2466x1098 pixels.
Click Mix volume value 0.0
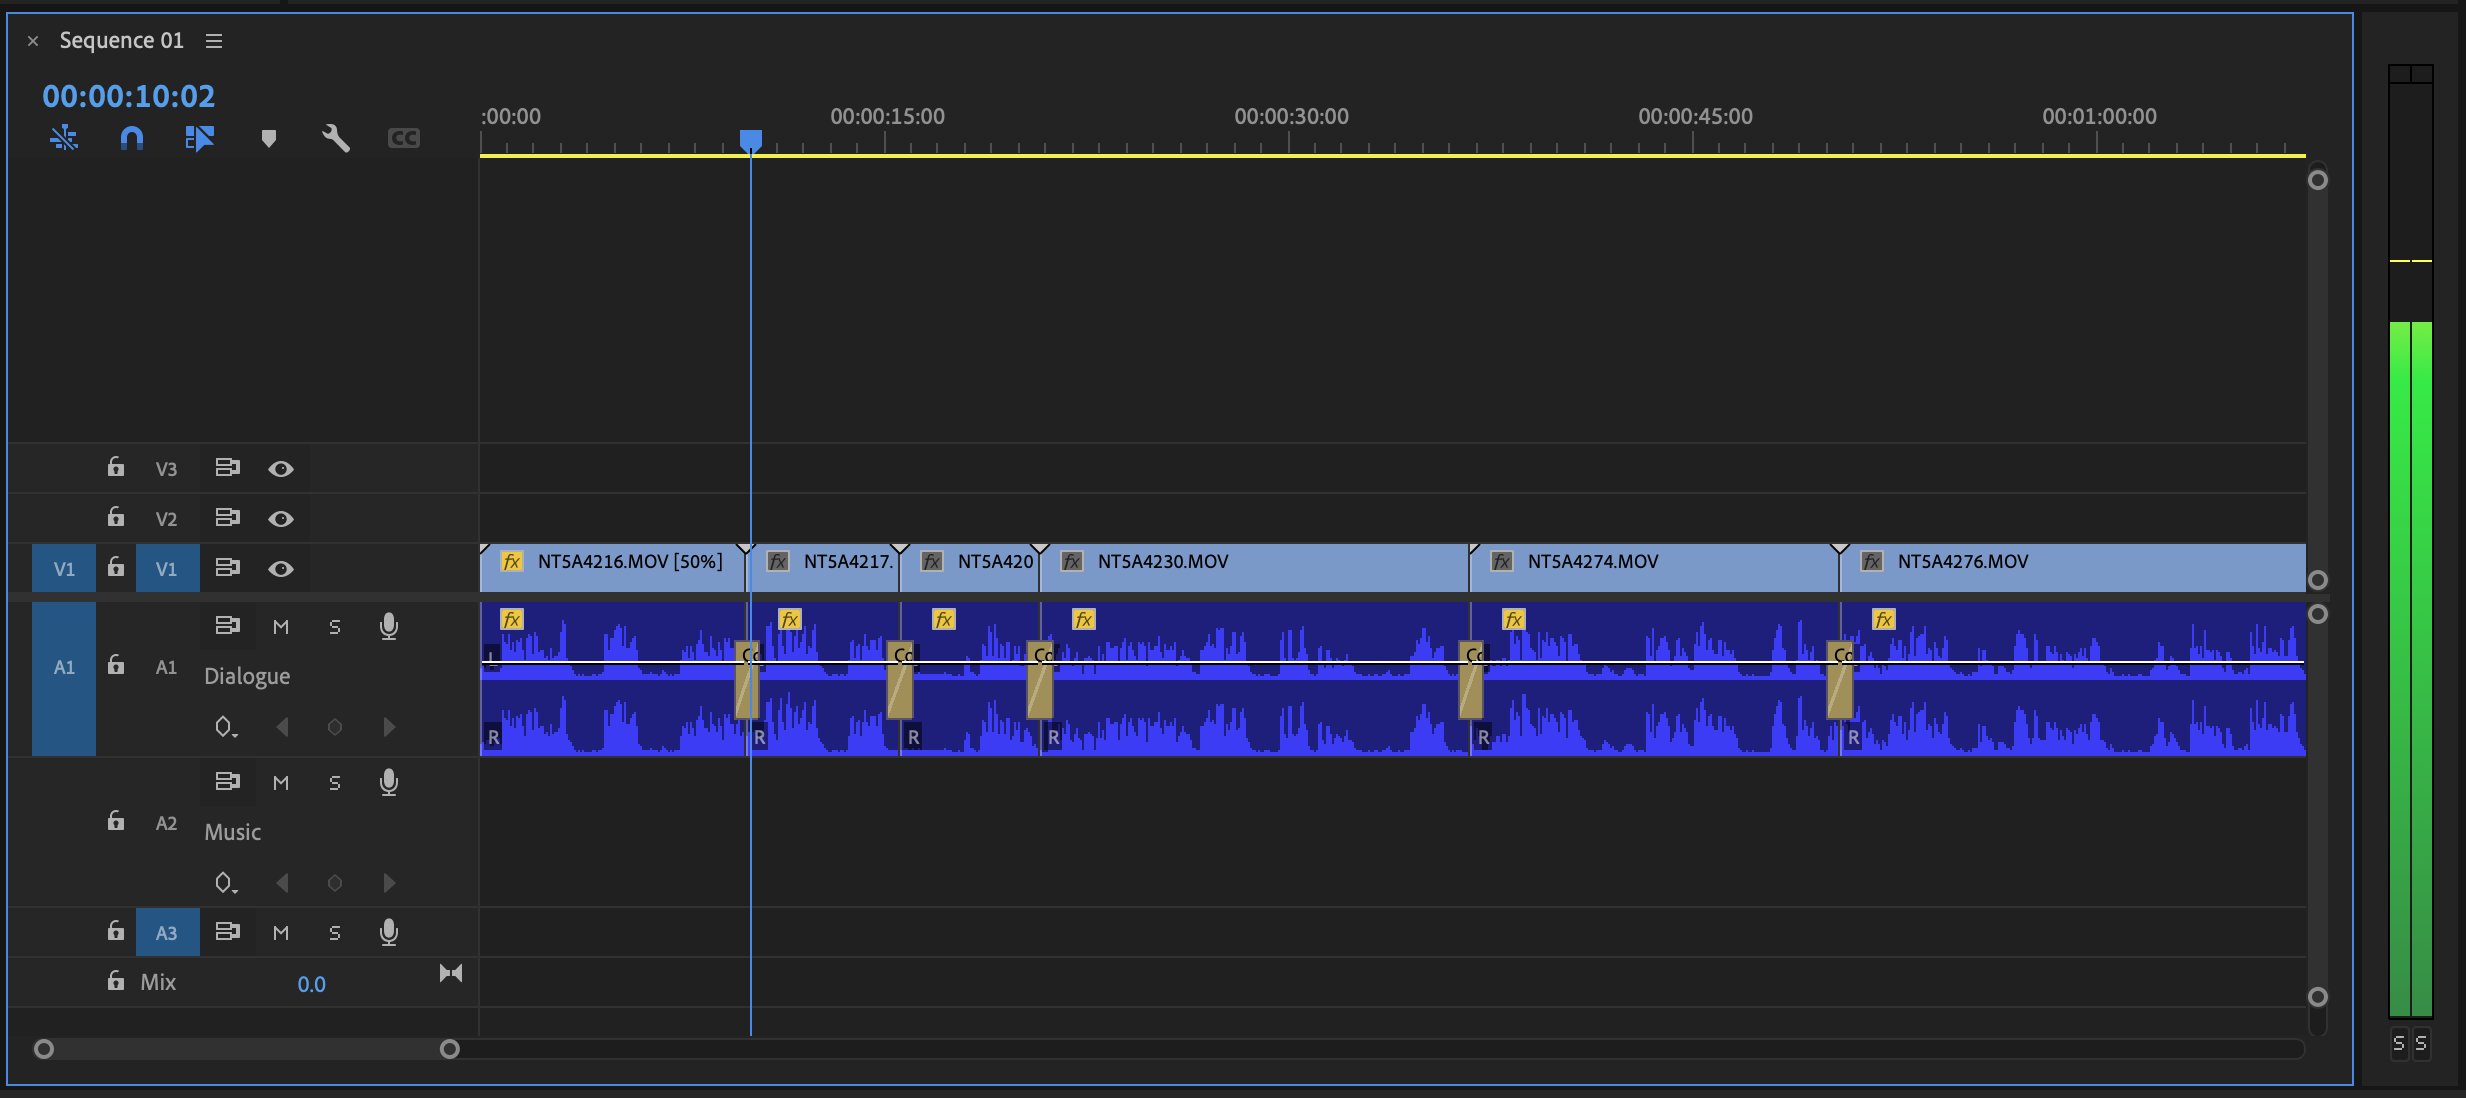tap(311, 984)
